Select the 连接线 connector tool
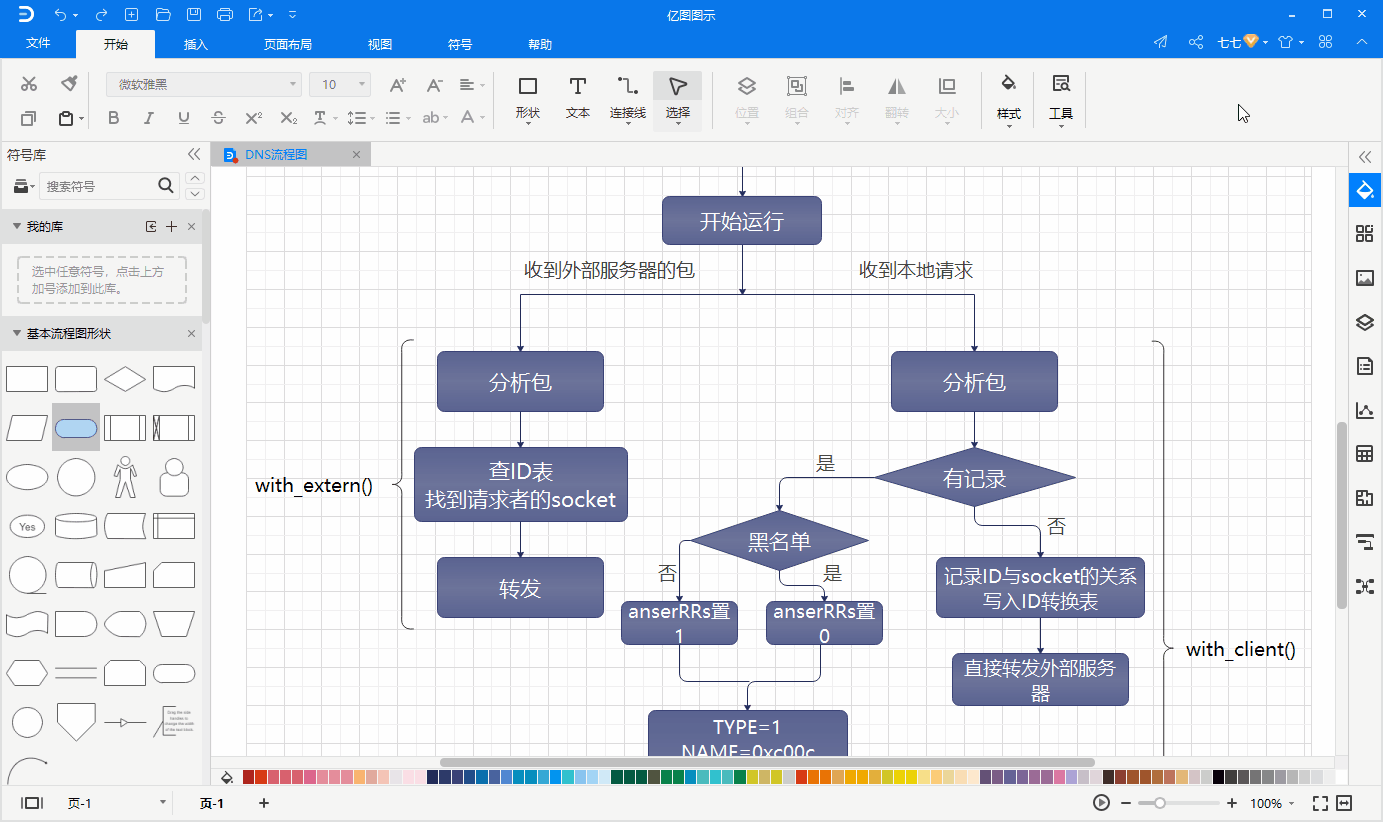 pos(628,99)
